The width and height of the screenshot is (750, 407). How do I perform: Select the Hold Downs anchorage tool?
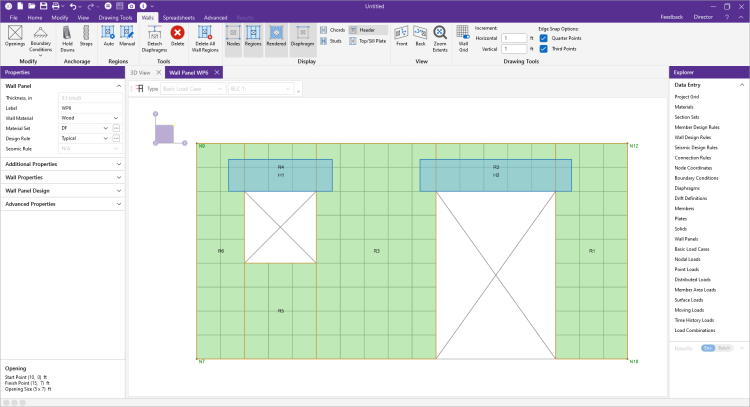(x=68, y=36)
